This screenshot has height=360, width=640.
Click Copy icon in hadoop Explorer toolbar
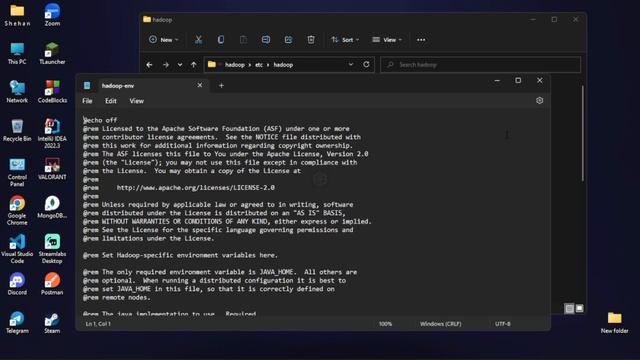point(221,40)
